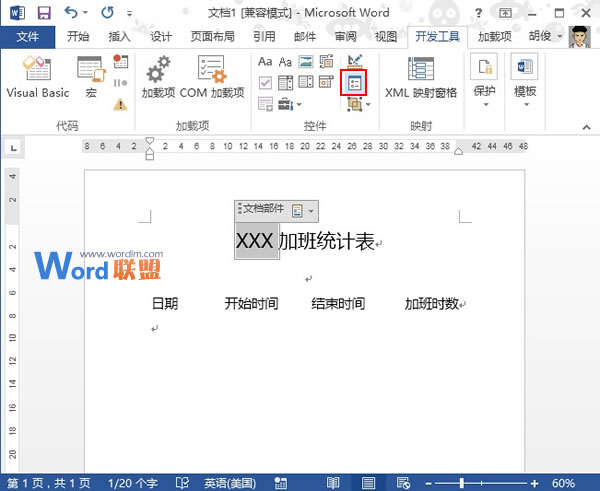Open the 宏 macros dialog
The height and width of the screenshot is (491, 600).
(91, 77)
